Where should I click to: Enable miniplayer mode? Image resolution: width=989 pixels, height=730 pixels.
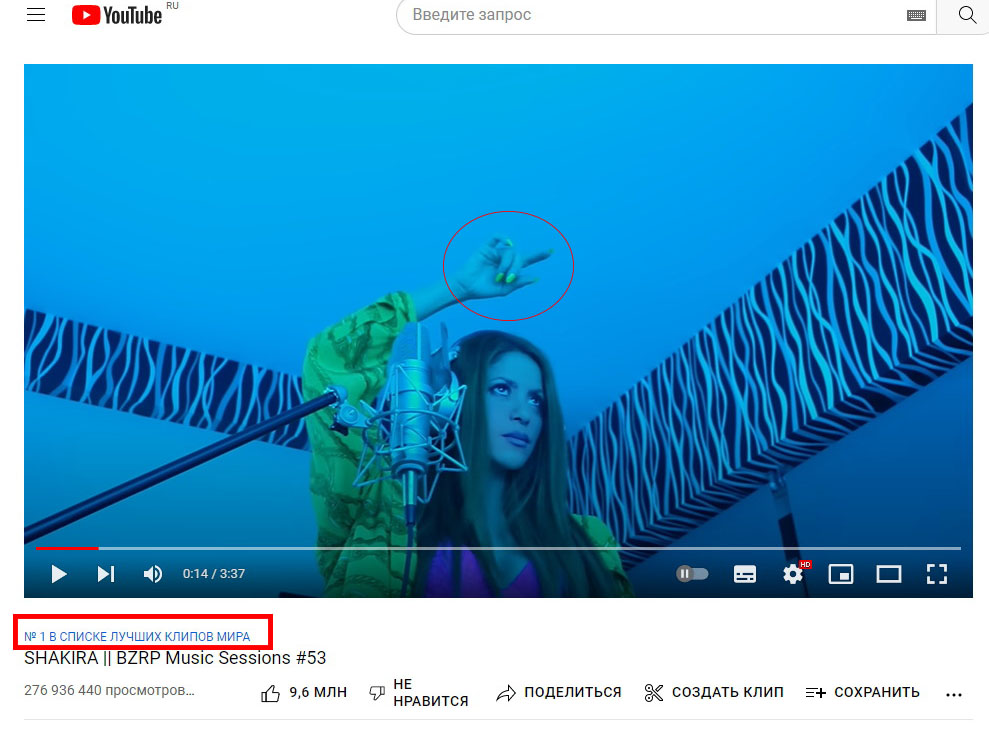click(x=841, y=574)
